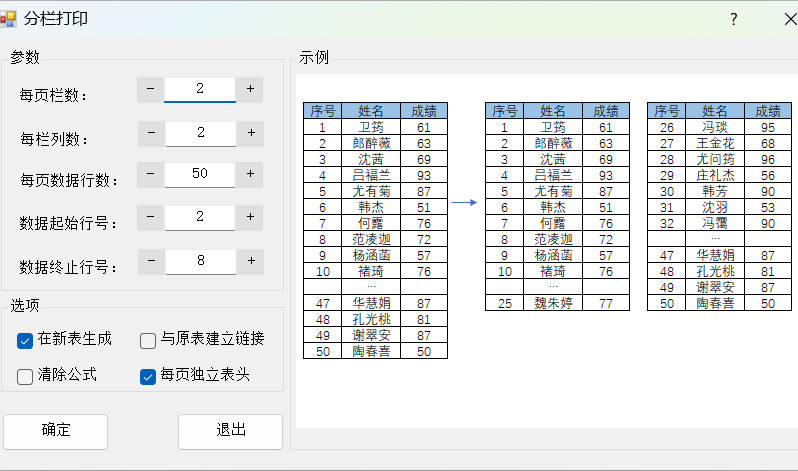Increase 每页数据行数 with its plus button
This screenshot has height=471, width=798.
tap(250, 175)
